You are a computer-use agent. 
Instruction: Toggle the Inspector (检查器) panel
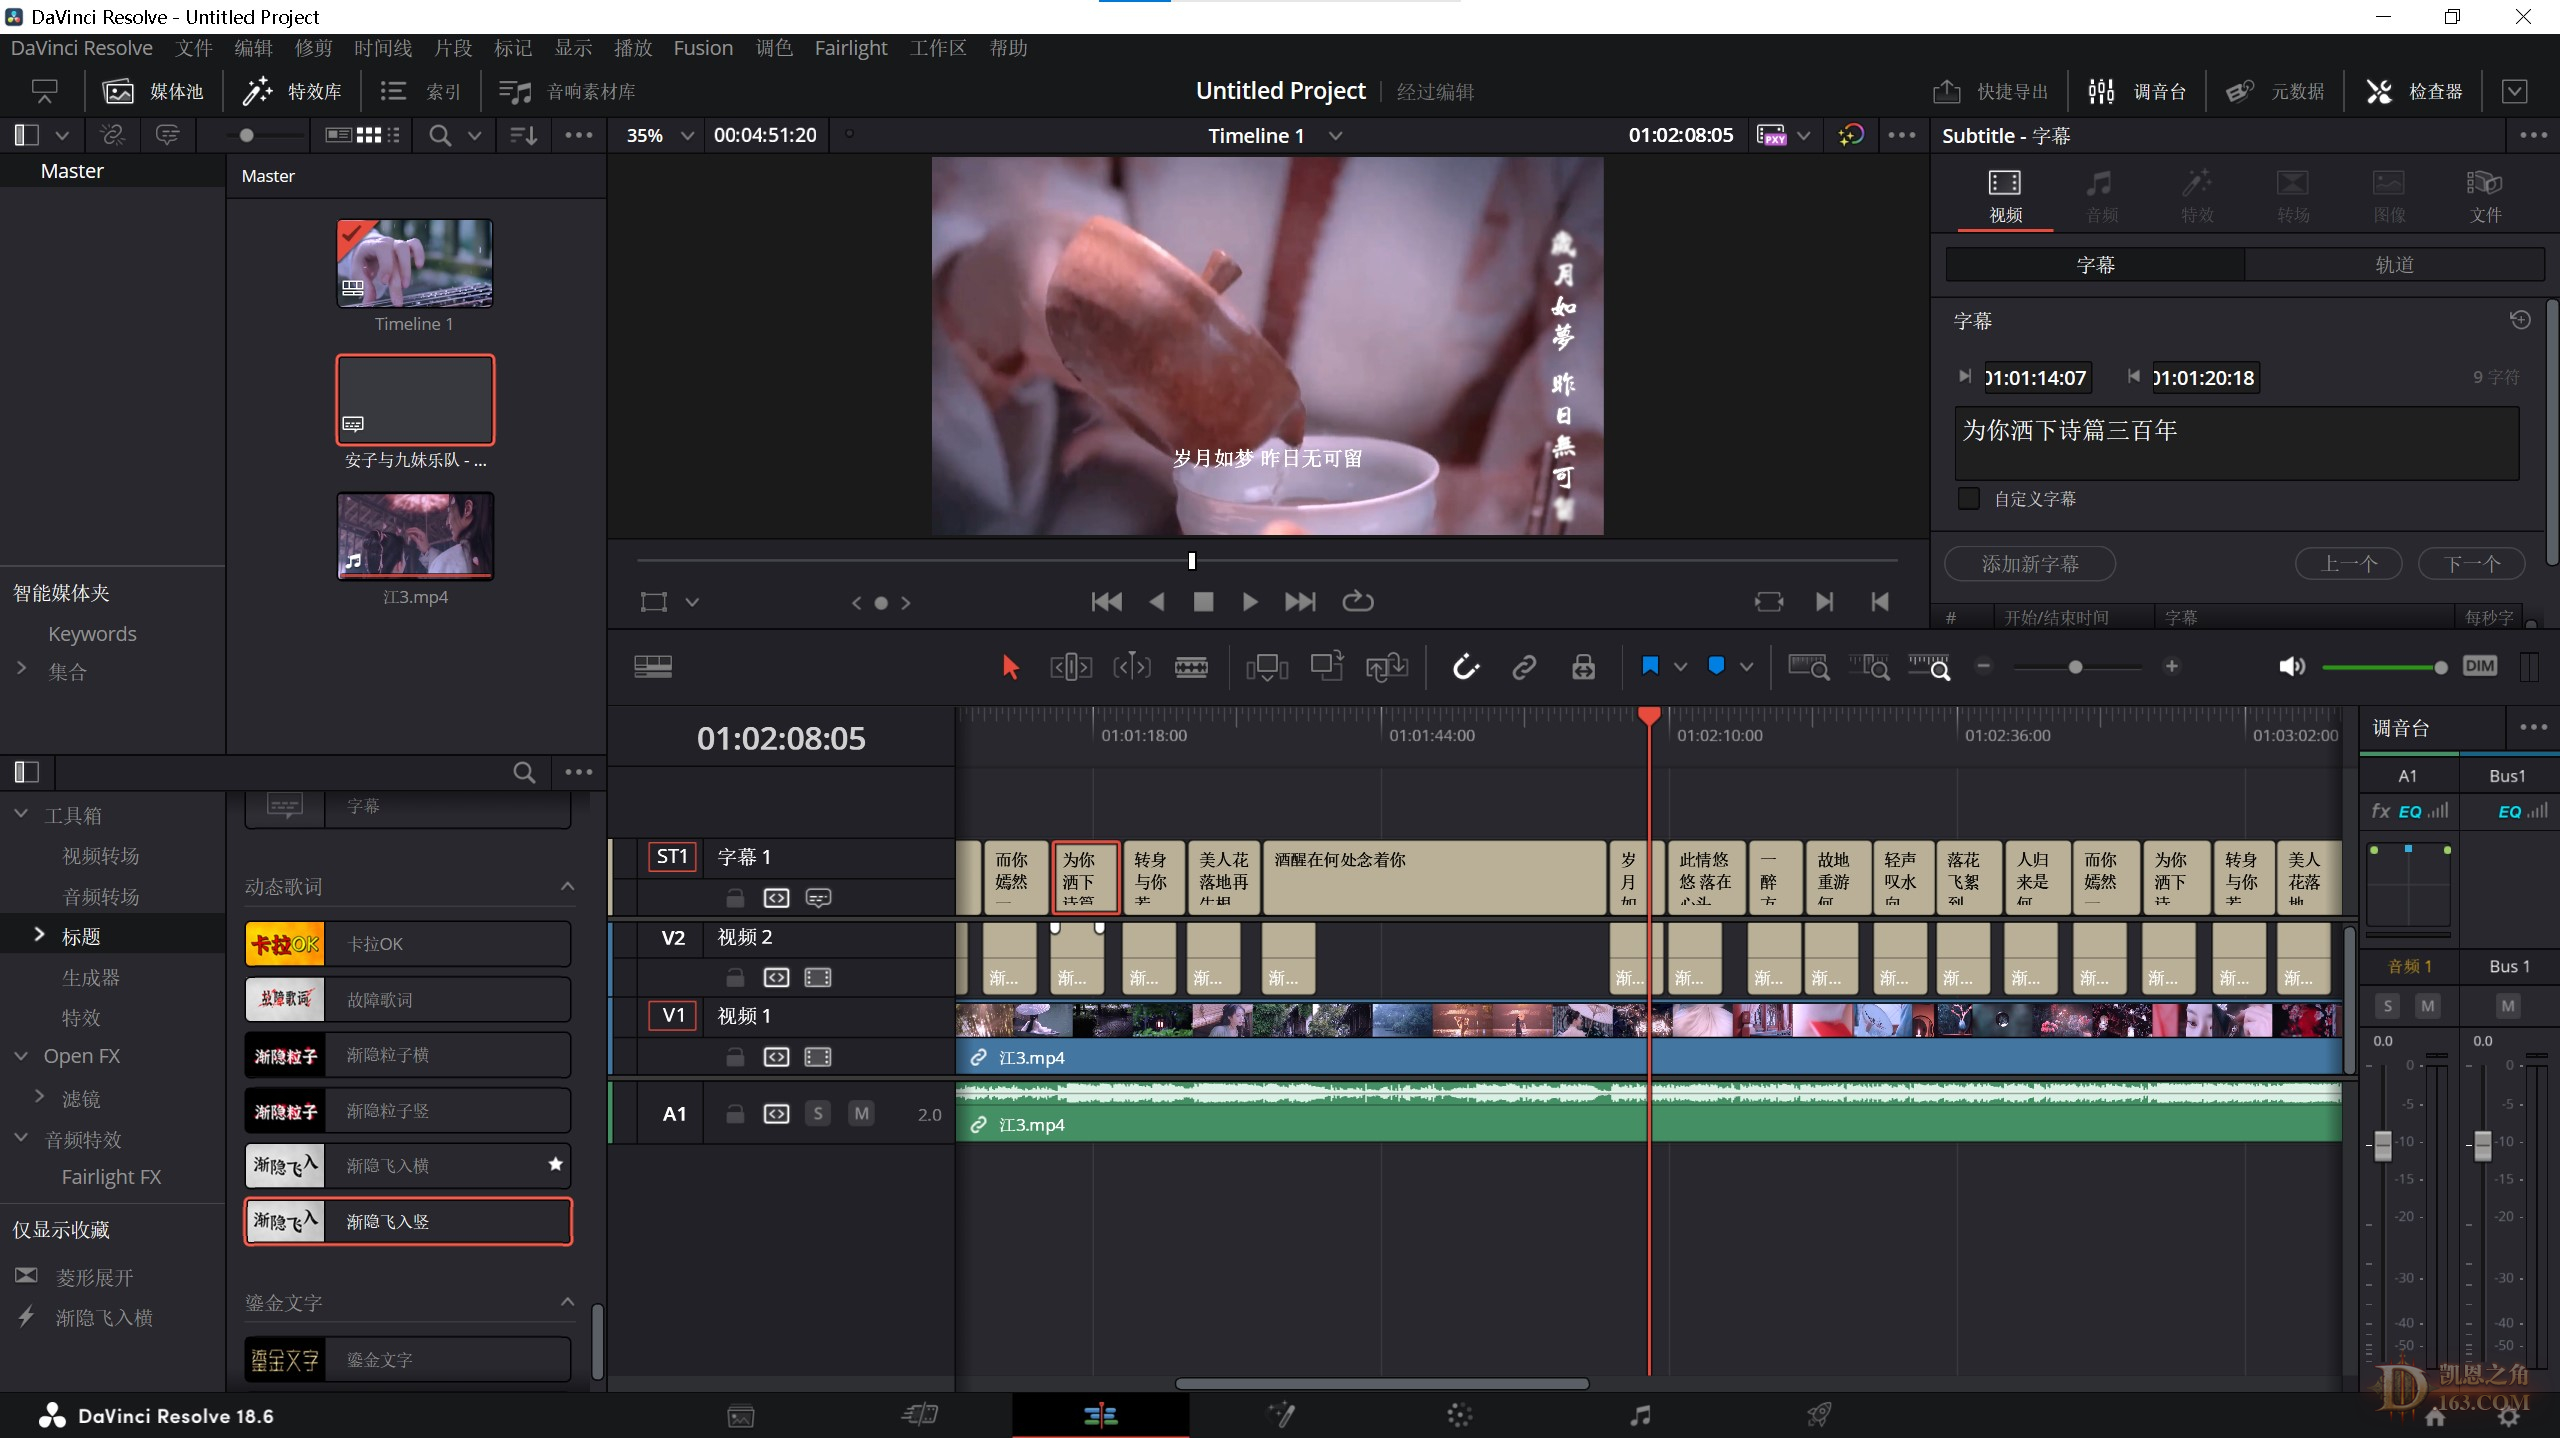pyautogui.click(x=2414, y=91)
